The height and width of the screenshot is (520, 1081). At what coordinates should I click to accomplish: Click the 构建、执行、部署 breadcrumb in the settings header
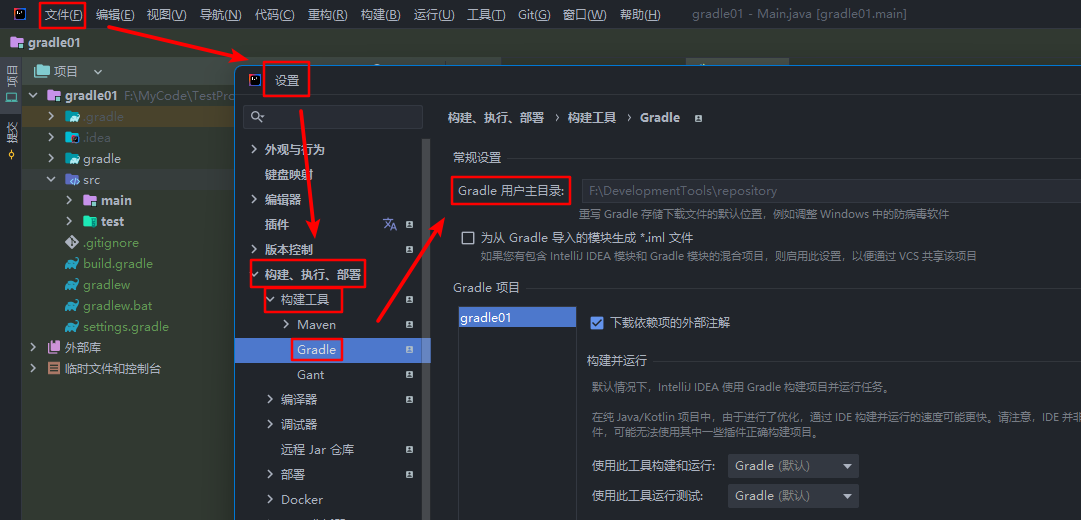point(496,118)
